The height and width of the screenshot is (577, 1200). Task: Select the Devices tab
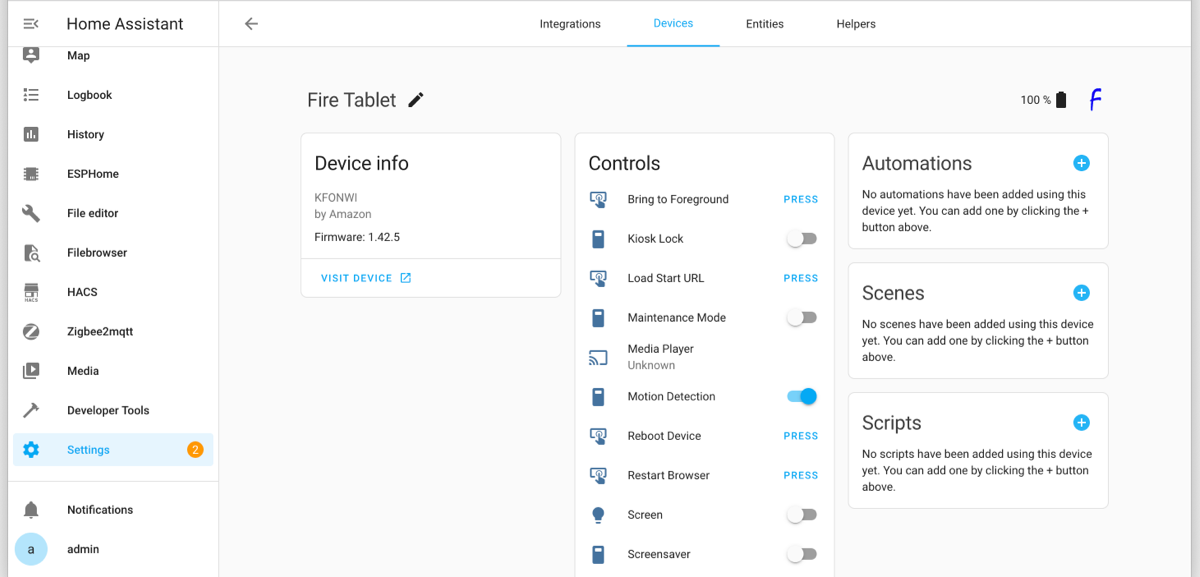[673, 24]
